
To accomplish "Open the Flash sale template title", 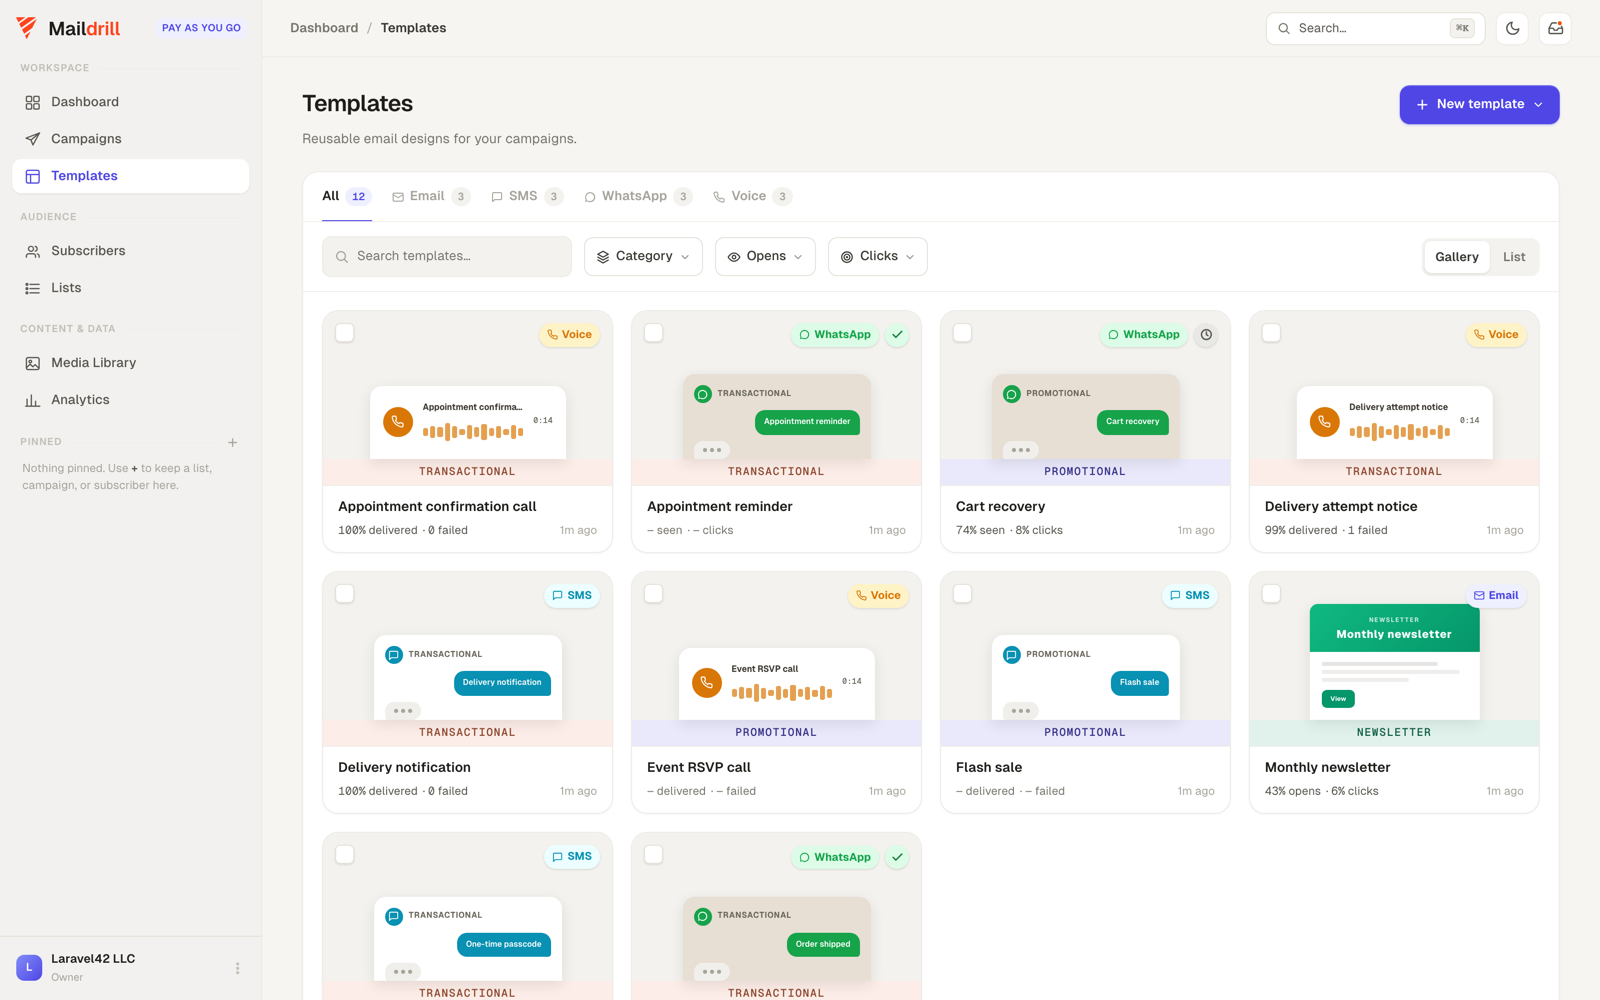I will (988, 768).
